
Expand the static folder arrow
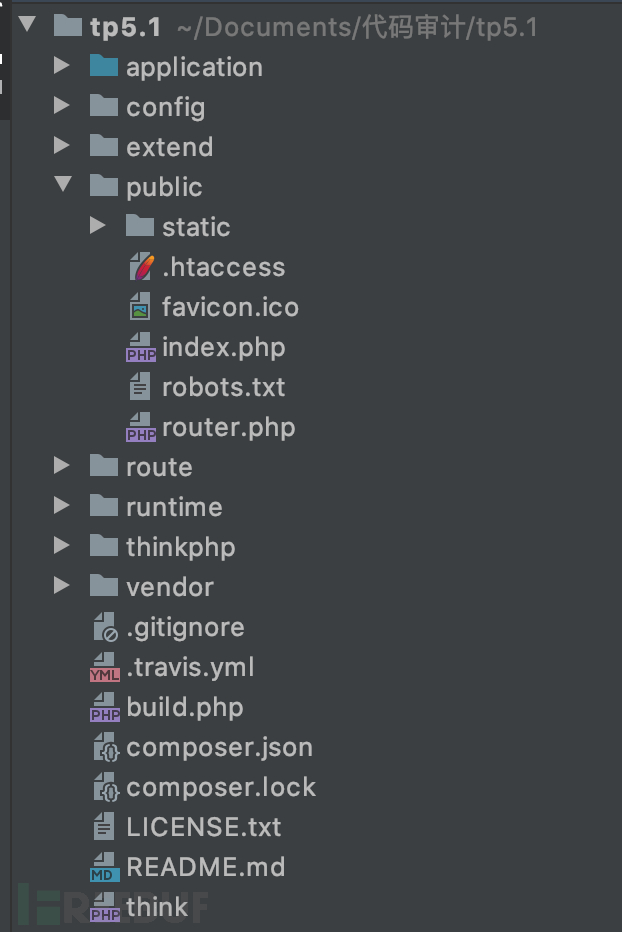click(x=98, y=225)
